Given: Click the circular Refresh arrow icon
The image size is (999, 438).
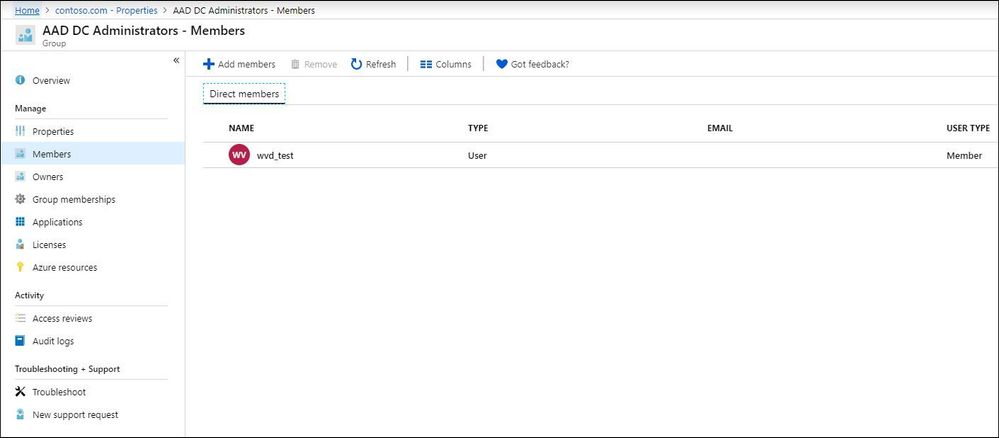Looking at the screenshot, I should pos(356,64).
